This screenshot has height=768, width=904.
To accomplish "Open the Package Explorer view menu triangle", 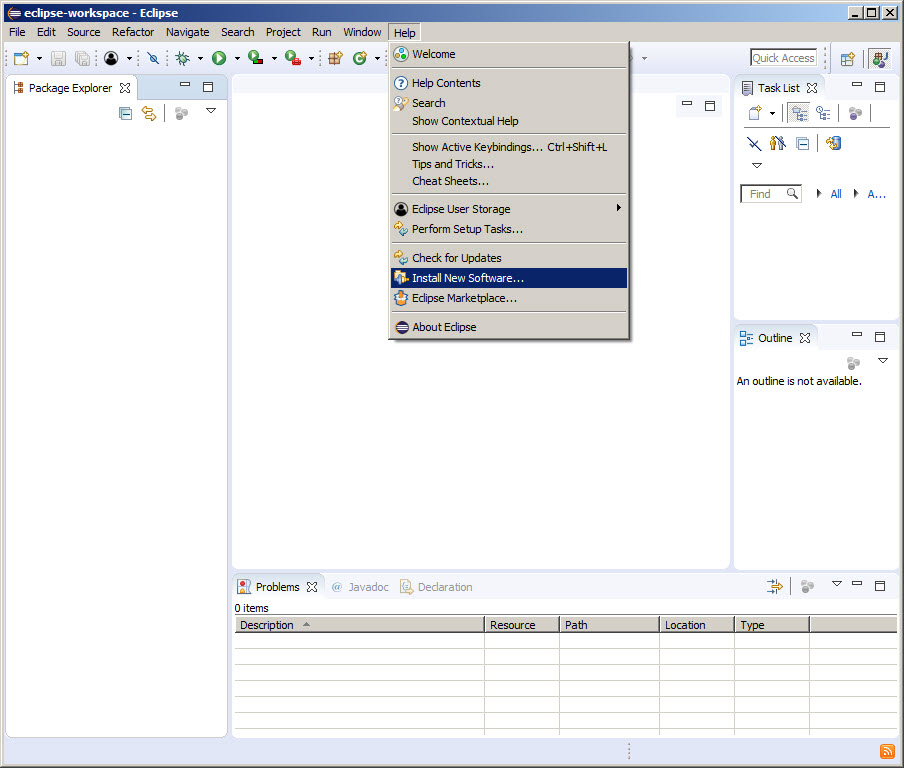I will pyautogui.click(x=211, y=111).
